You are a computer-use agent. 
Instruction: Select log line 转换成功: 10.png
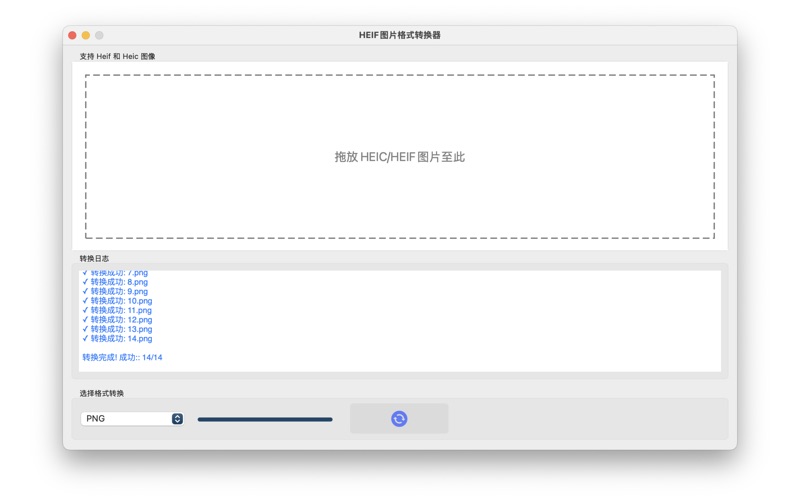[117, 301]
